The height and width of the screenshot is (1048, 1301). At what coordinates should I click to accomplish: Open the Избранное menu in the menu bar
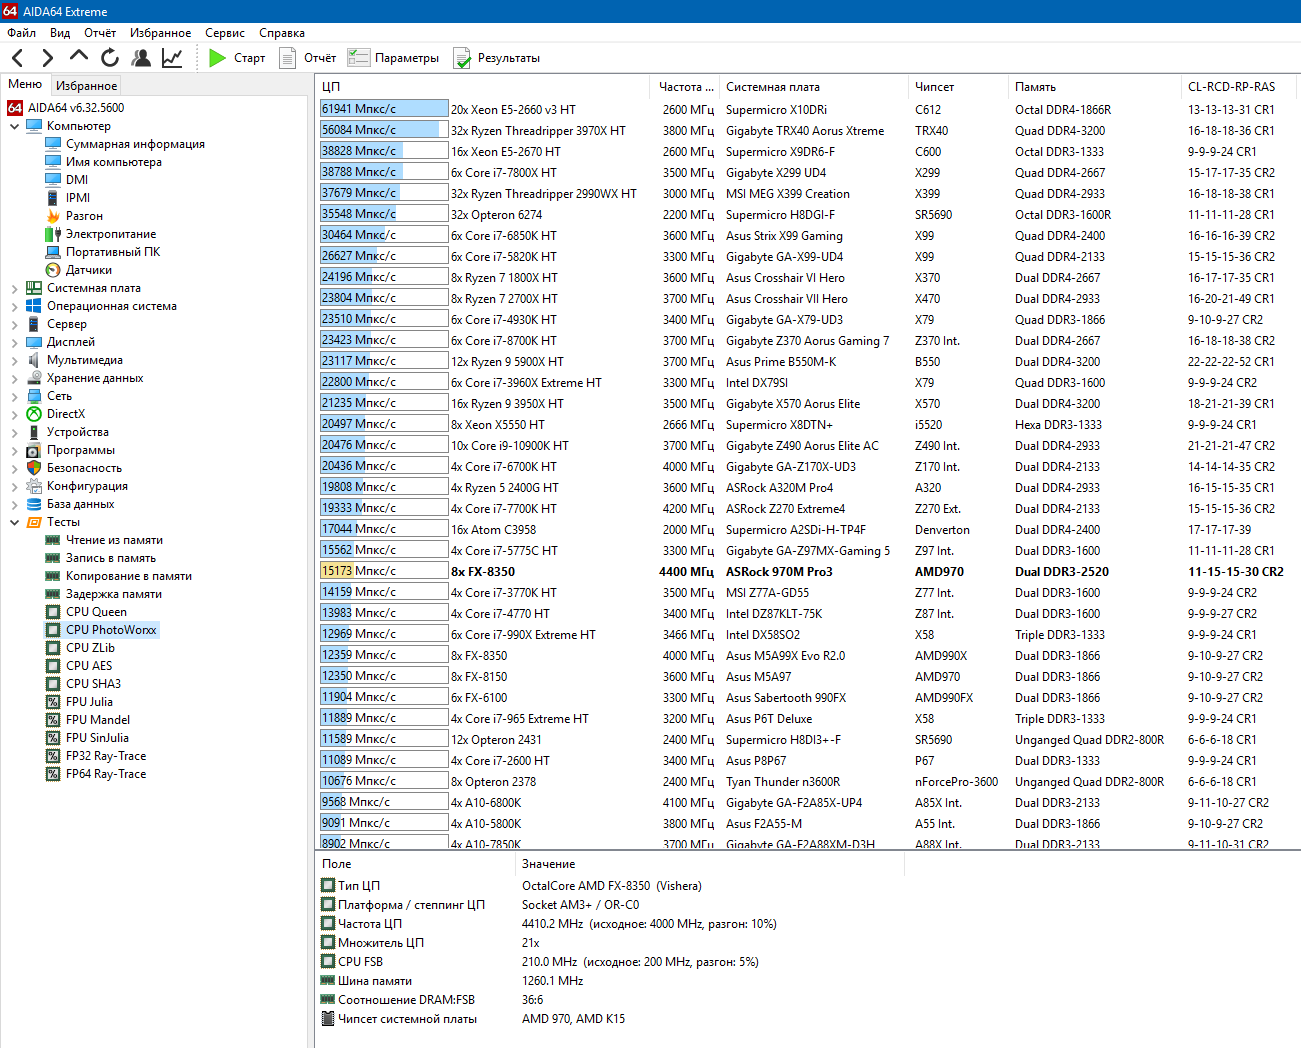tap(161, 33)
